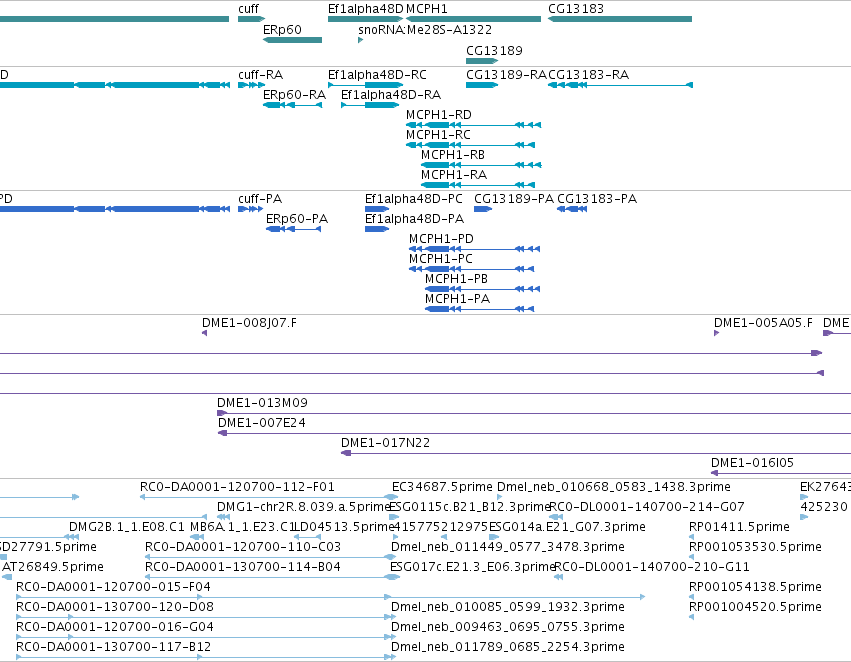The width and height of the screenshot is (851, 662).
Task: Select Dmel_neb_010085_0599_1932.3prime label
Action: pyautogui.click(x=507, y=608)
